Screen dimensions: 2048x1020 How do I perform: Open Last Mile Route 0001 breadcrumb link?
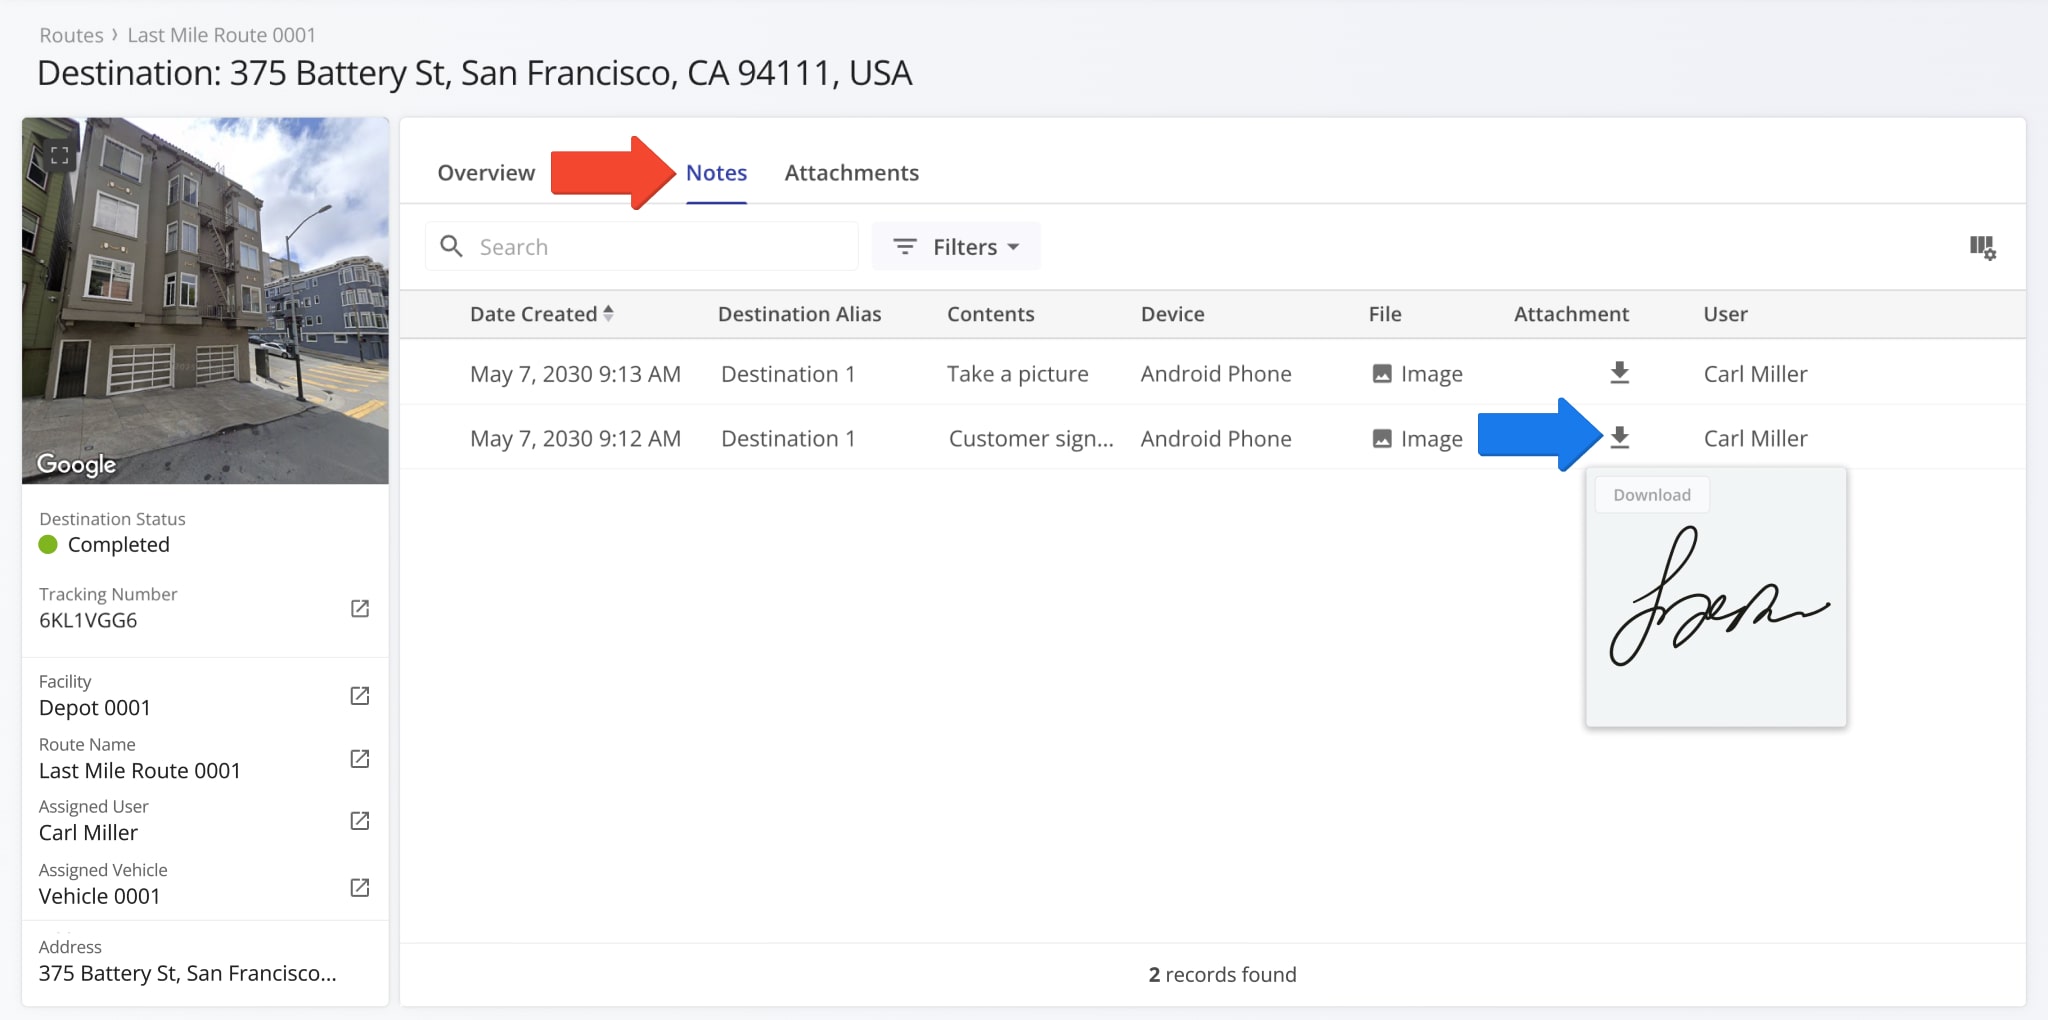pos(221,35)
